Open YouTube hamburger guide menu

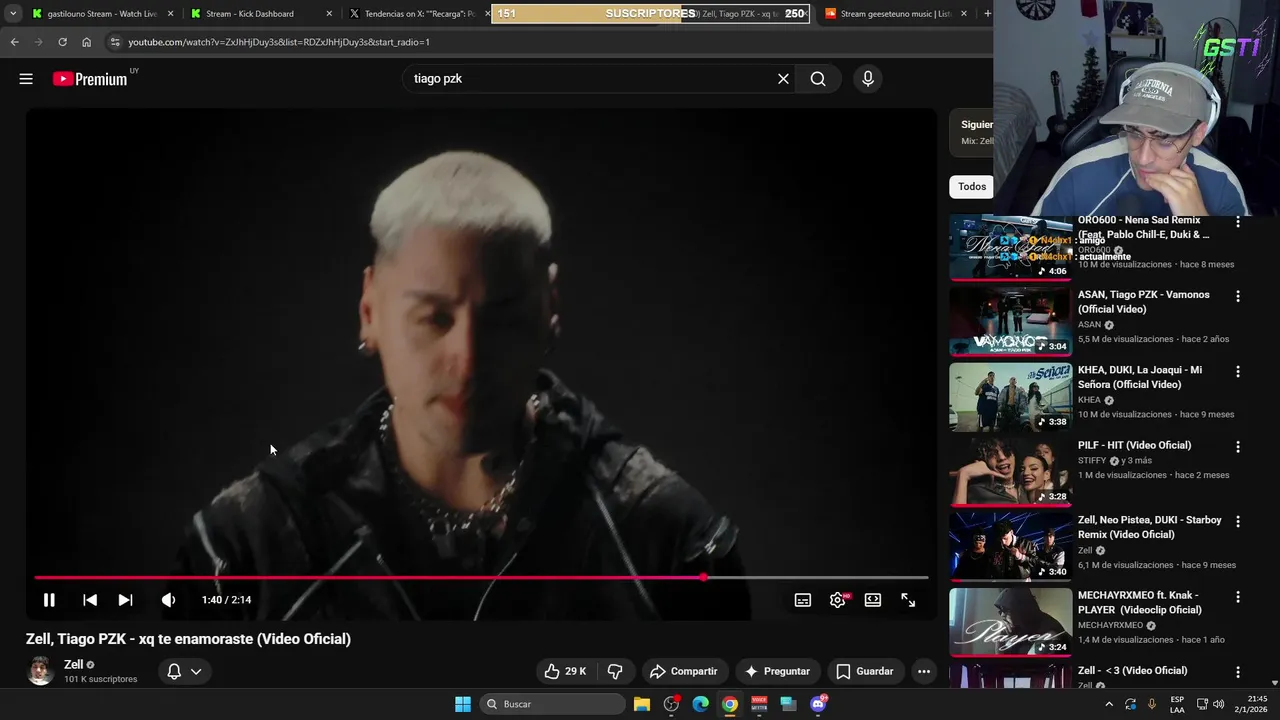pos(26,79)
